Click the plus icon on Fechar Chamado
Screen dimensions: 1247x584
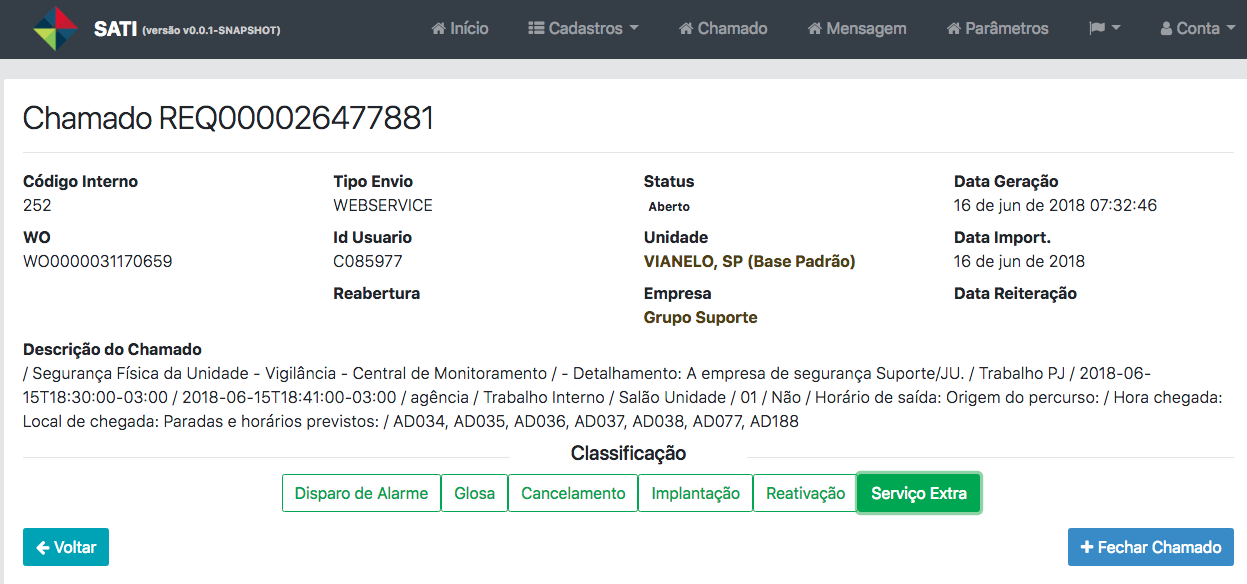(x=1087, y=547)
